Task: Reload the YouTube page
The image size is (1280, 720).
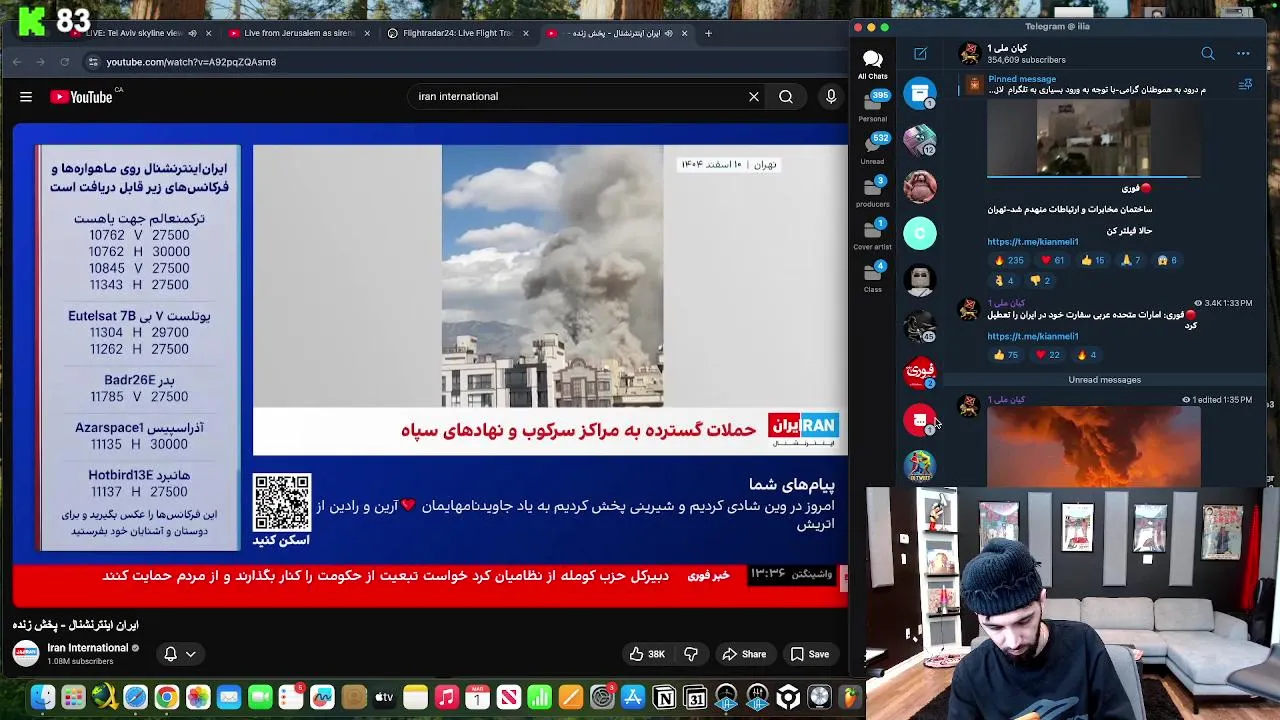Action: coord(65,62)
